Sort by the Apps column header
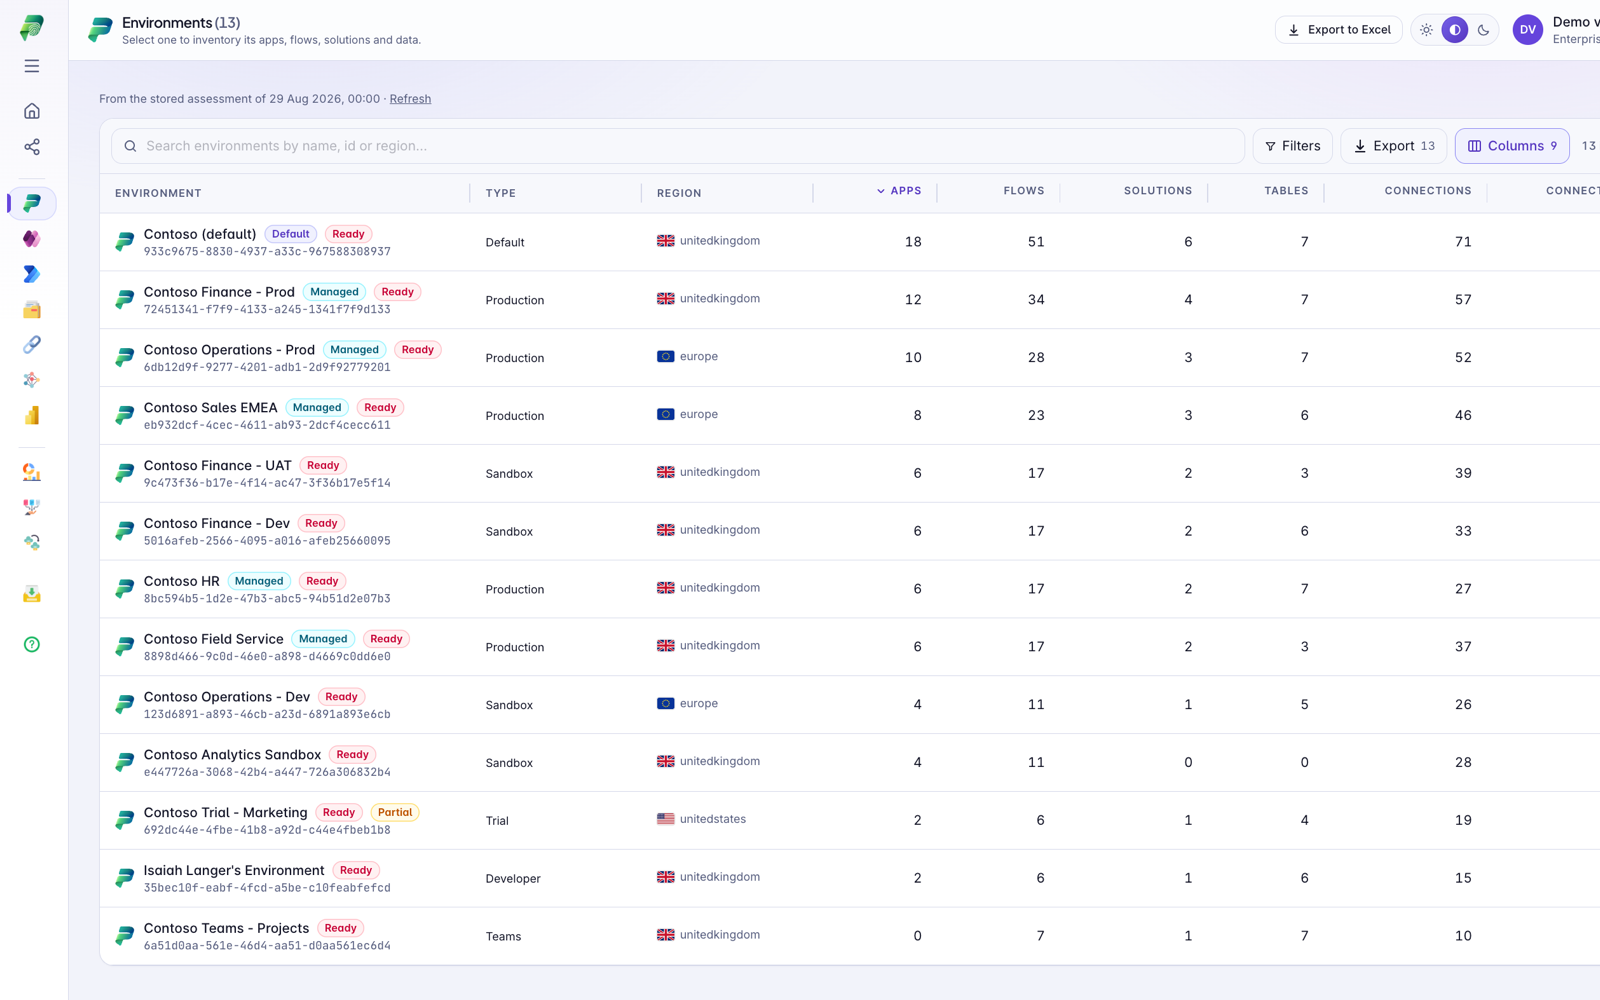 point(899,191)
